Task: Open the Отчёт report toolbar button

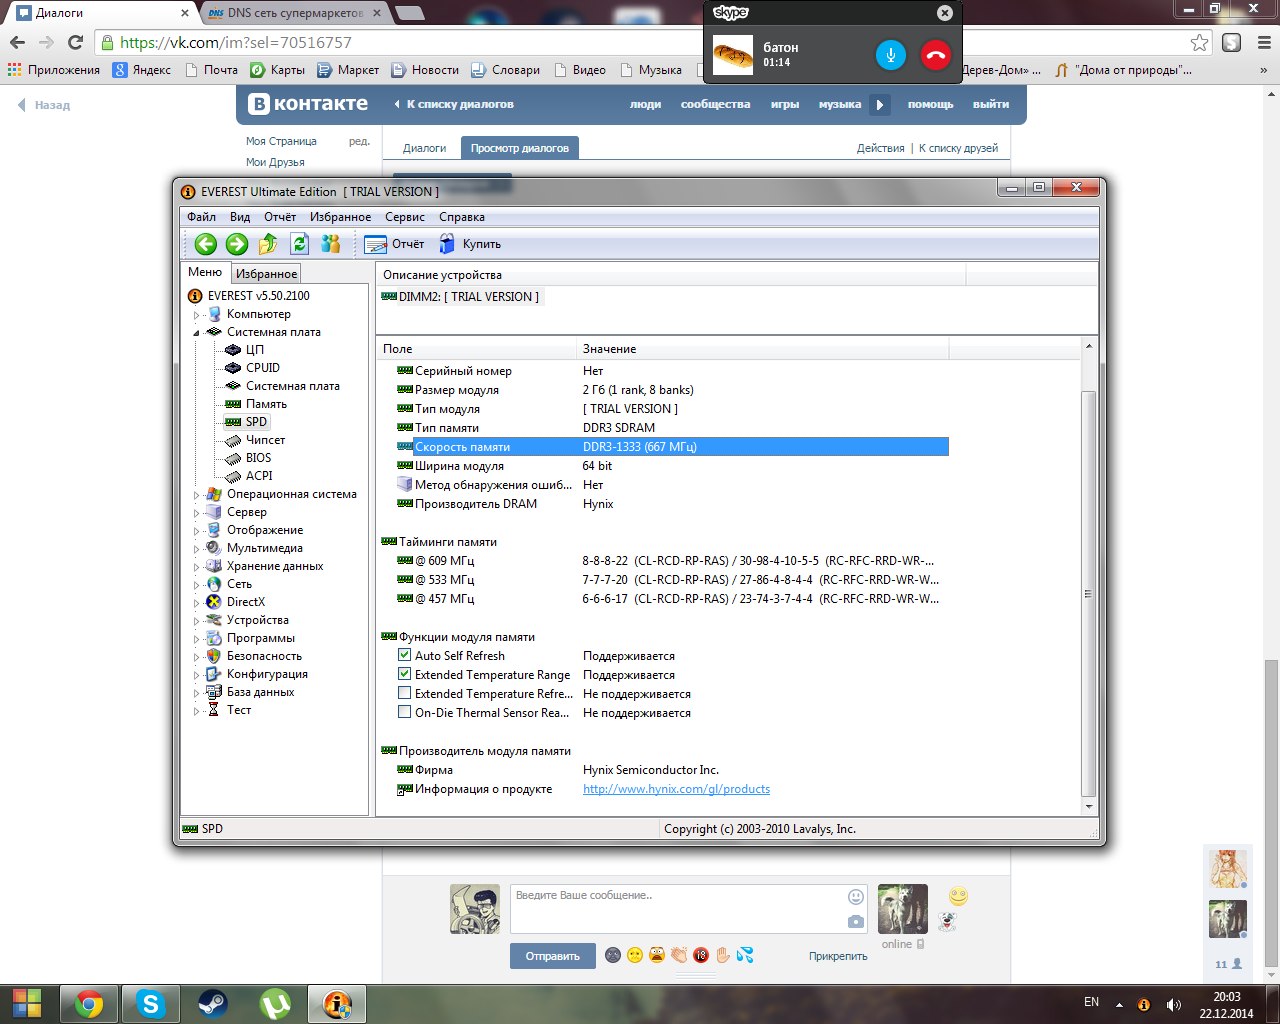Action: point(395,244)
